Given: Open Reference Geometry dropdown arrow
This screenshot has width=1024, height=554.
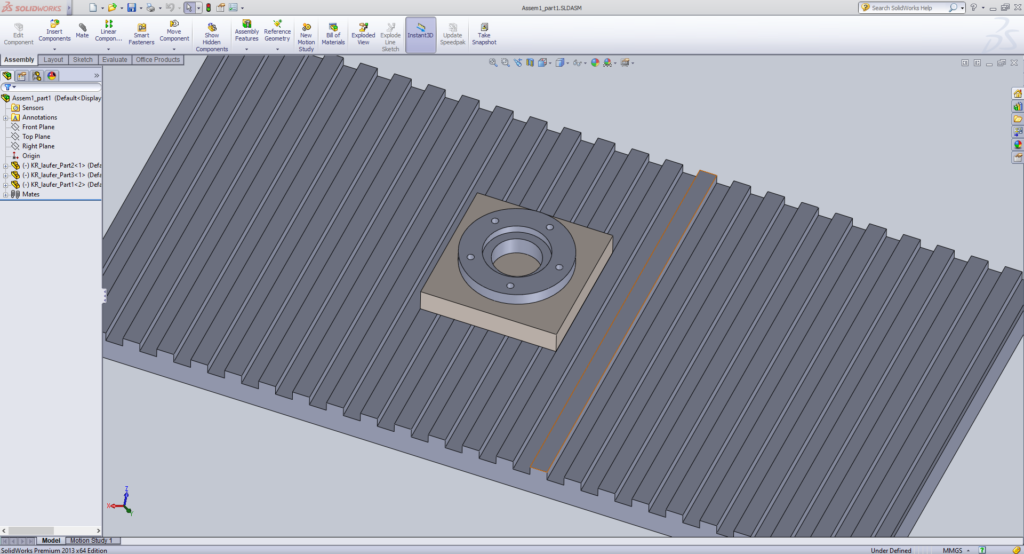Looking at the screenshot, I should point(278,50).
